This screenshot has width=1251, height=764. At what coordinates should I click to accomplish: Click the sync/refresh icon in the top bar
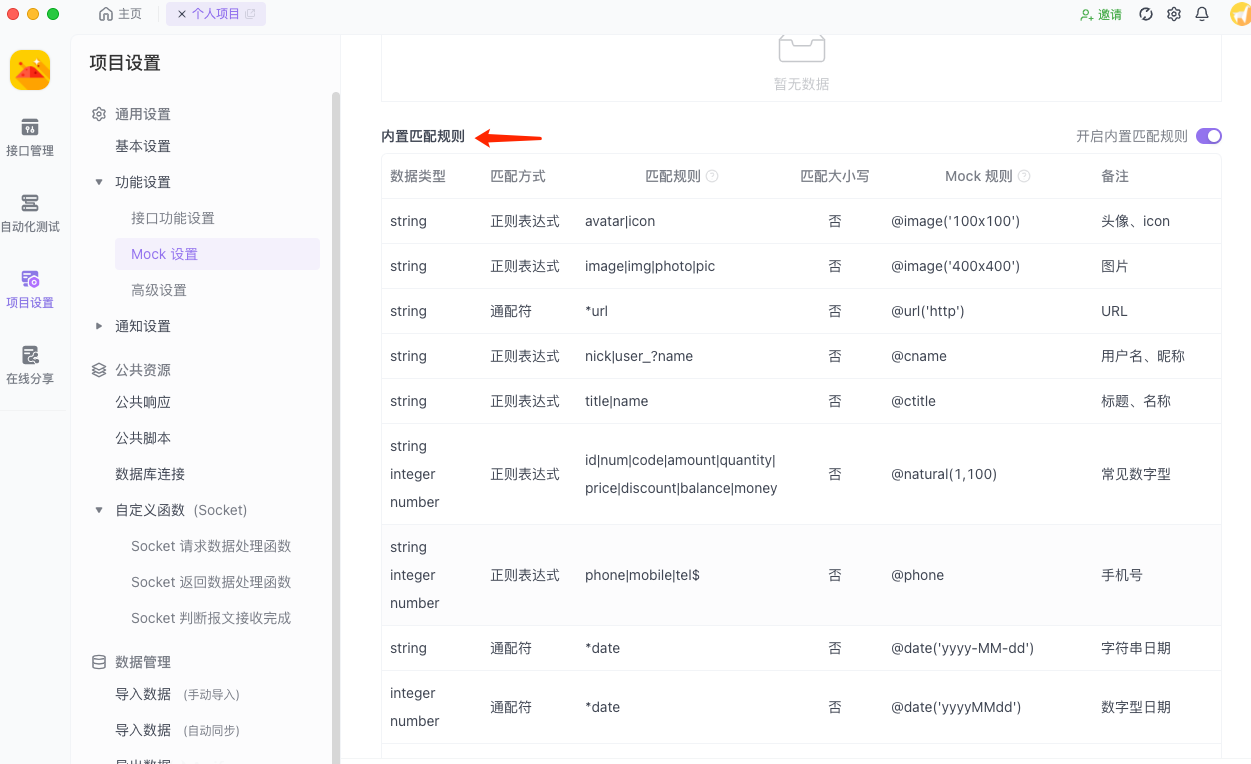(1145, 14)
